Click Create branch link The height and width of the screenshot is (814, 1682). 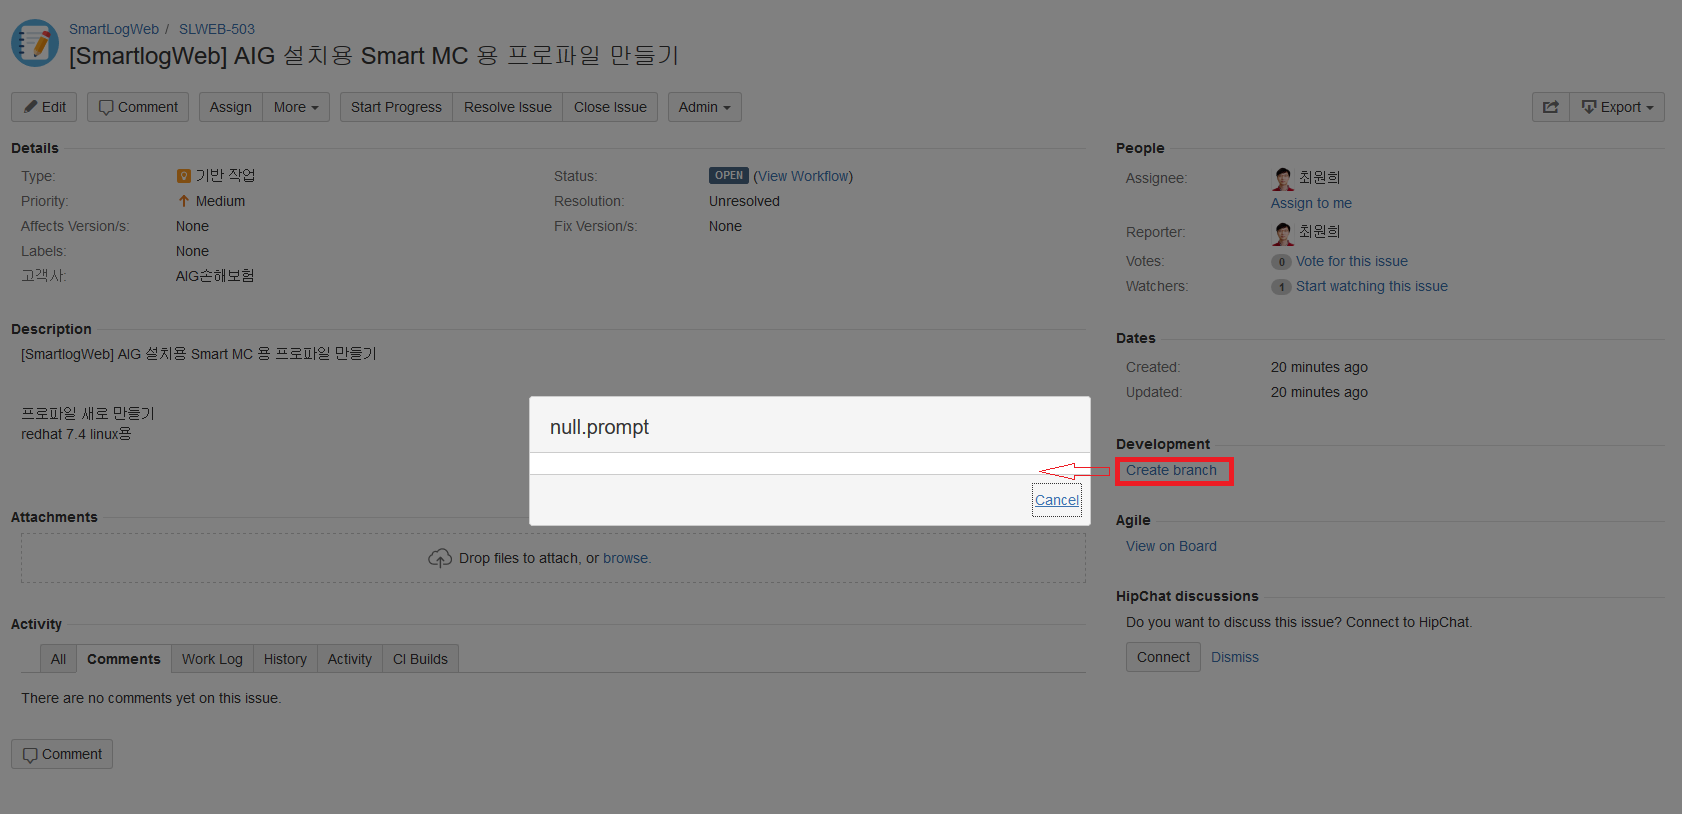(x=1171, y=470)
